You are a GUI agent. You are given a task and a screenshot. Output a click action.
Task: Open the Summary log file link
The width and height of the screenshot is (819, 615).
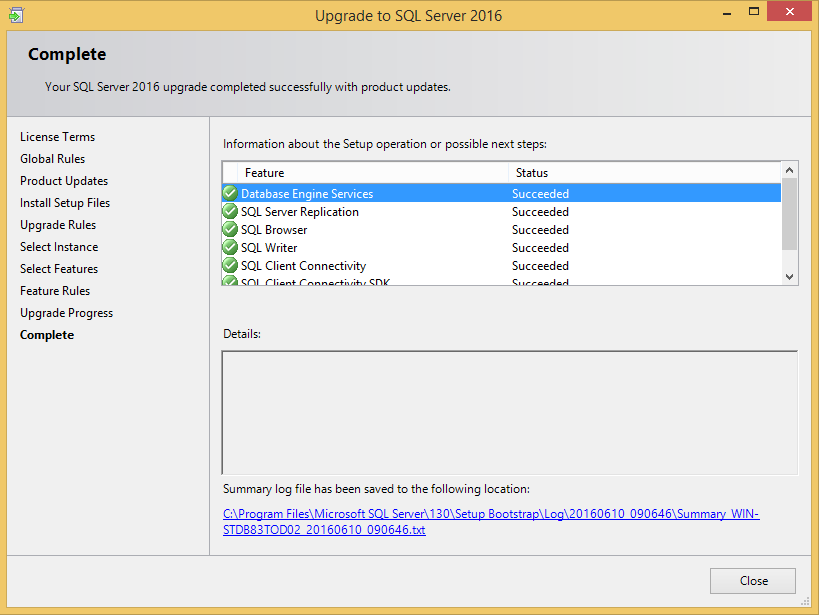(491, 521)
